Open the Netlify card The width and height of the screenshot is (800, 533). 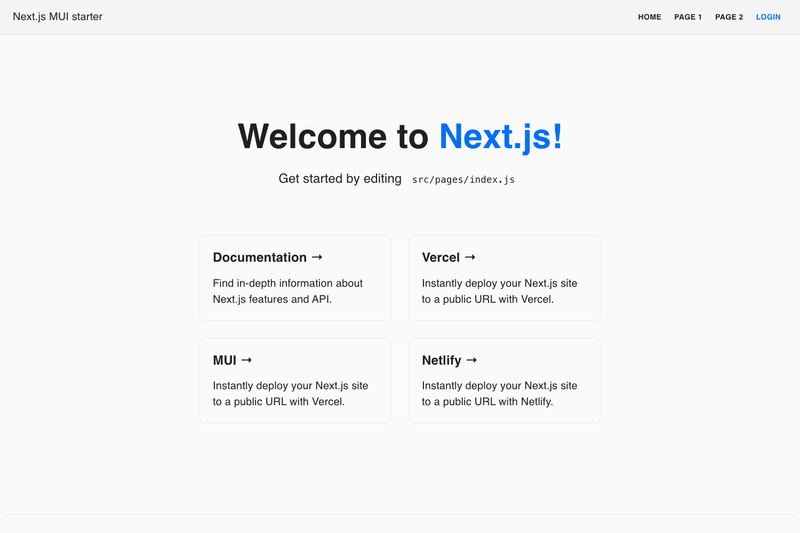pos(504,380)
